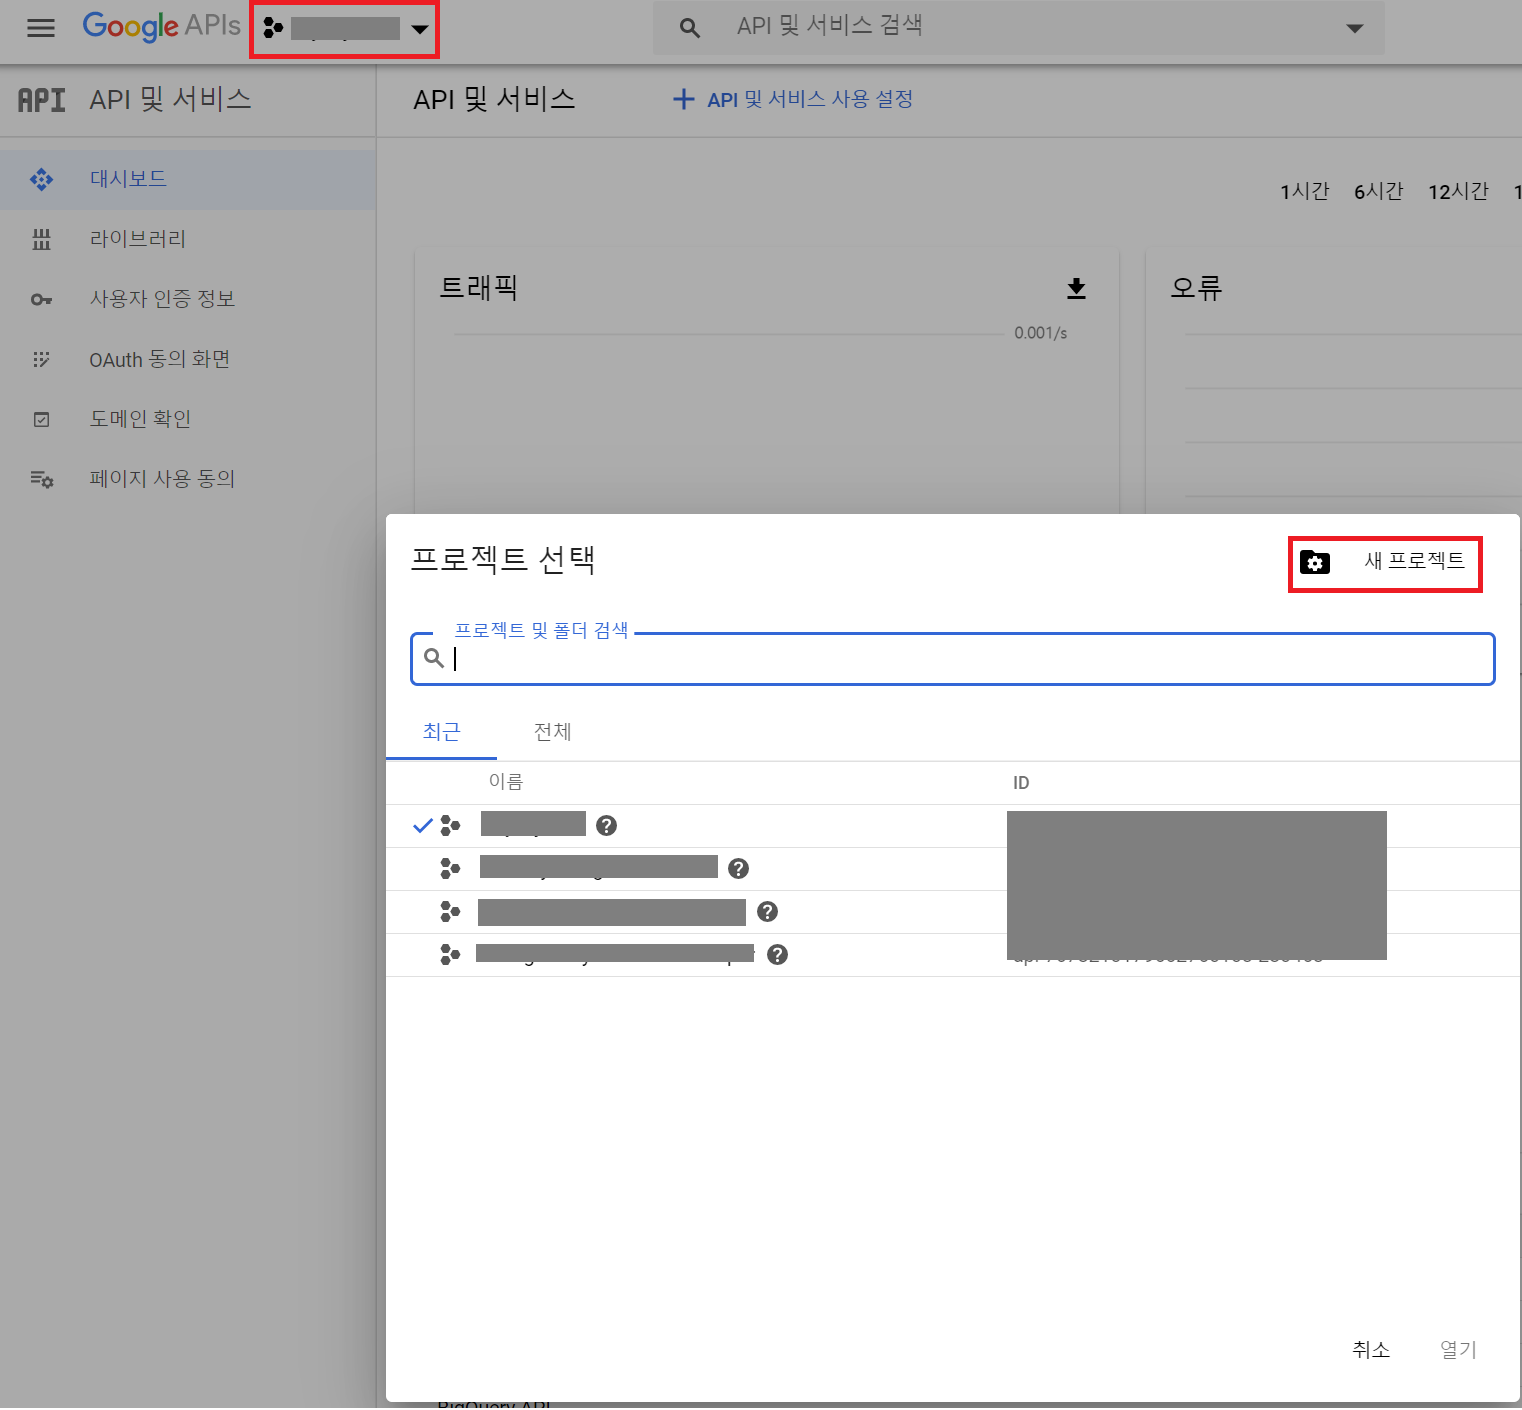The image size is (1522, 1410).
Task: Open the hamburger navigation menu
Action: (x=41, y=28)
